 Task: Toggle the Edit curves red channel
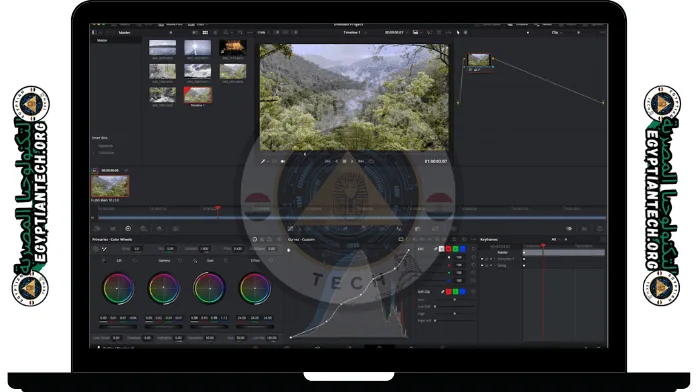(x=448, y=249)
